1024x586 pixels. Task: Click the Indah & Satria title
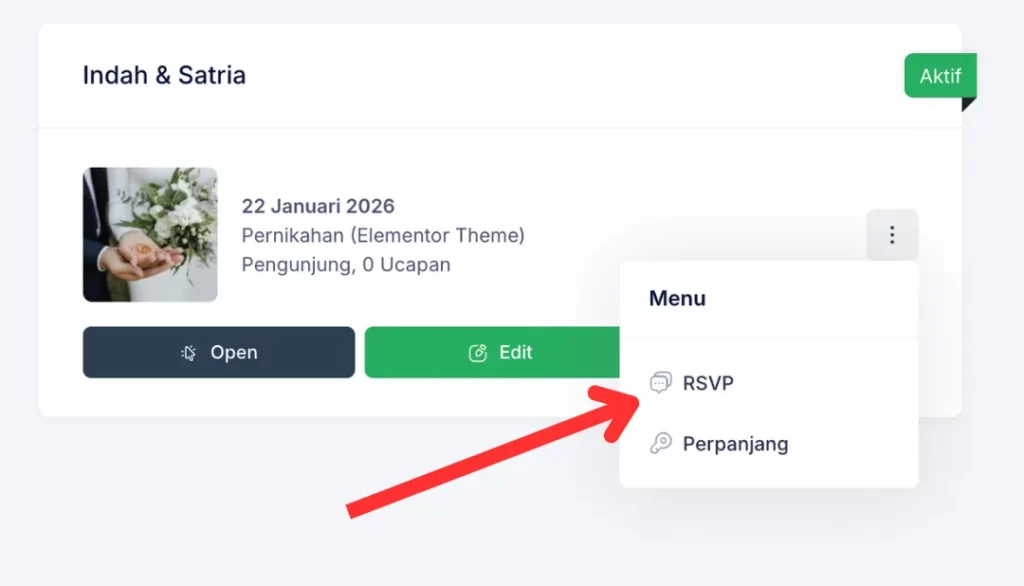pos(164,75)
